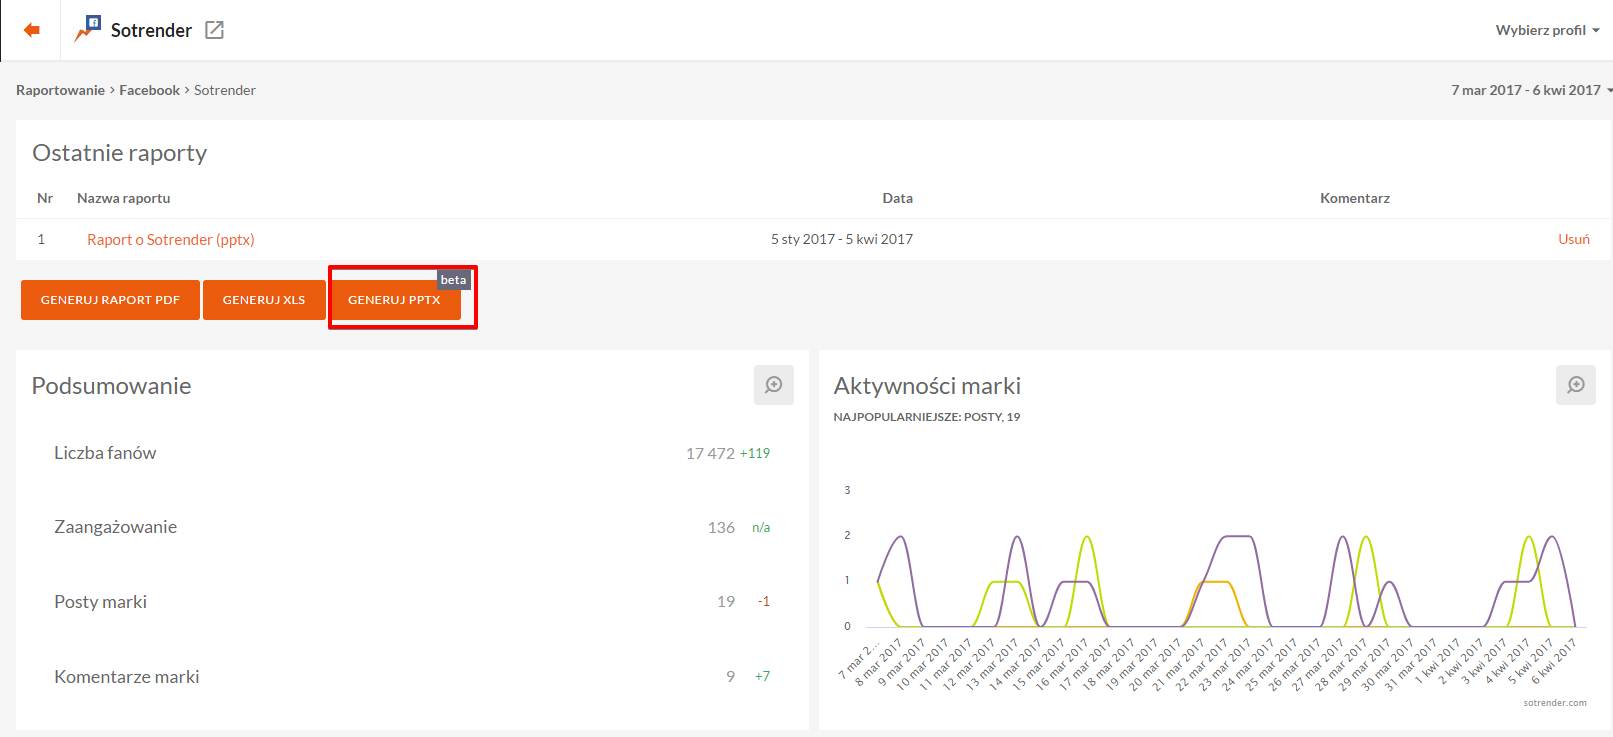This screenshot has width=1613, height=737.
Task: Expand the Wybierz profil dropdown
Action: [1546, 30]
